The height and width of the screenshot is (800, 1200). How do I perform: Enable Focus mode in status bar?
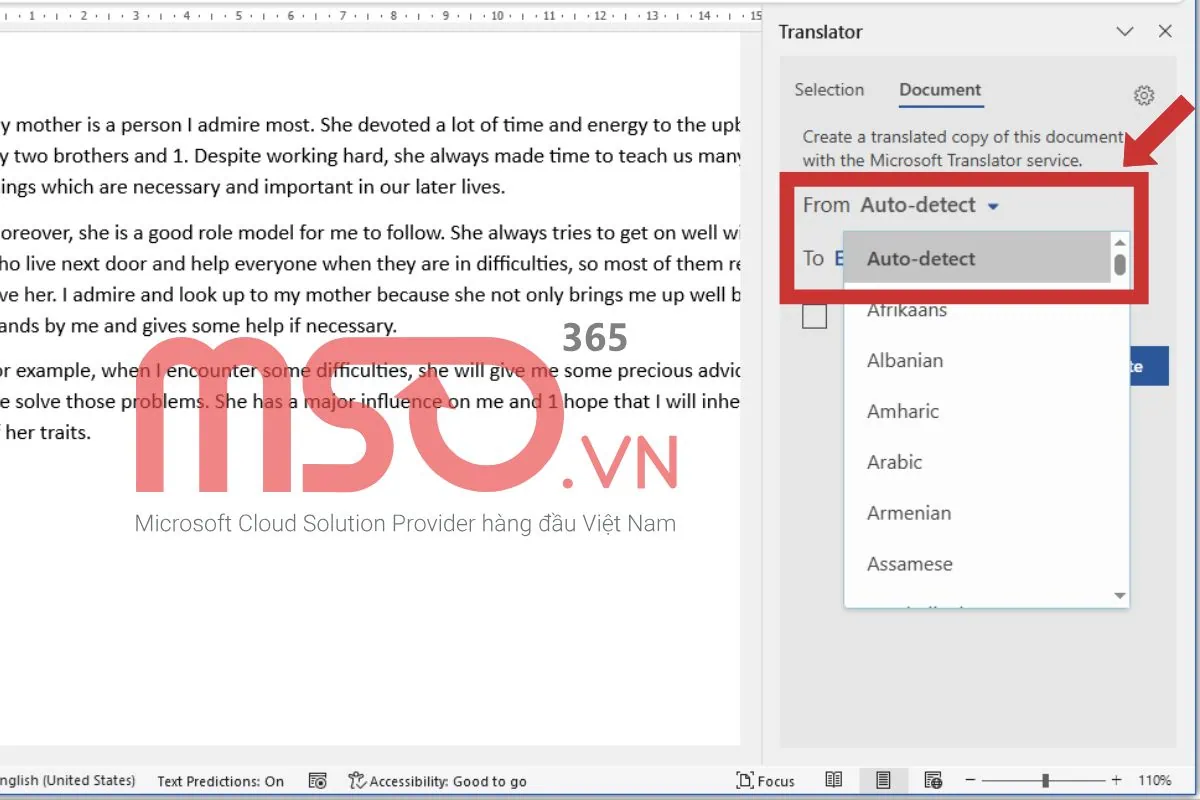(x=765, y=781)
